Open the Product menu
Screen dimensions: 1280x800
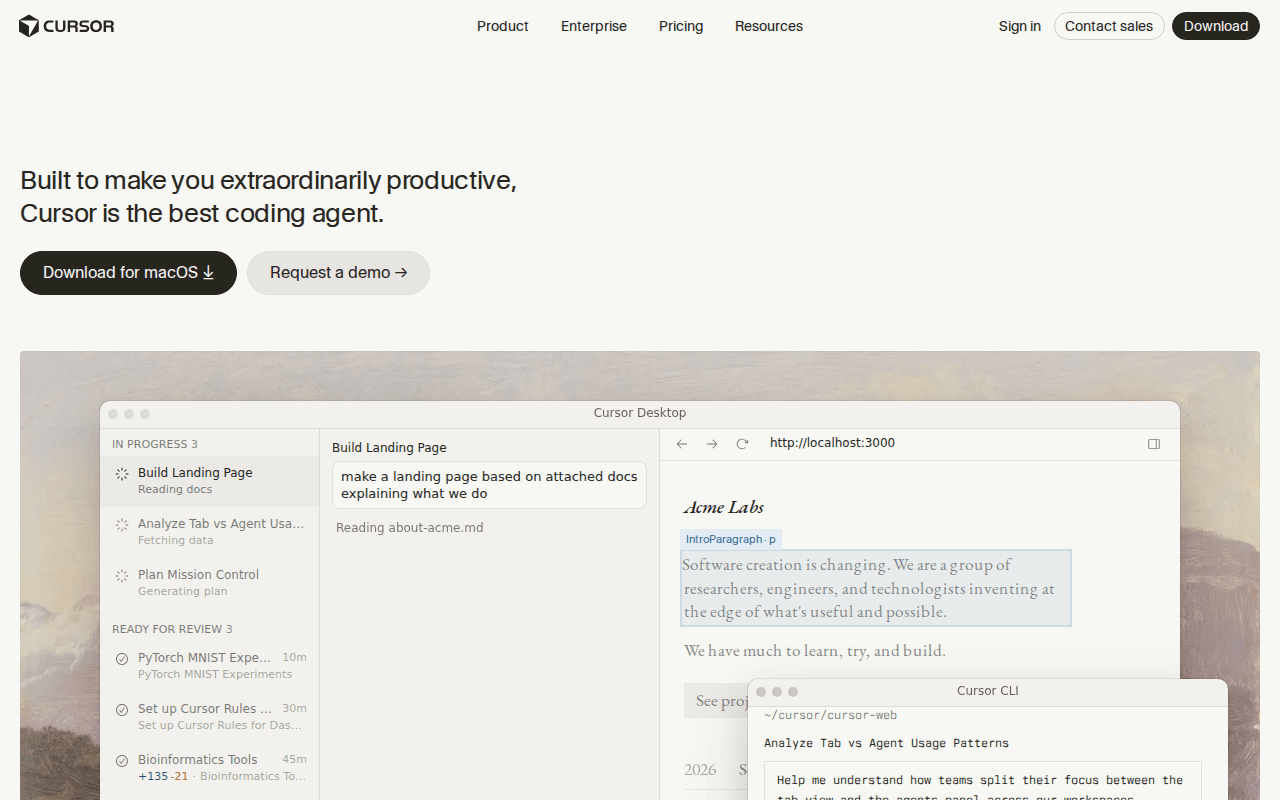[x=503, y=26]
